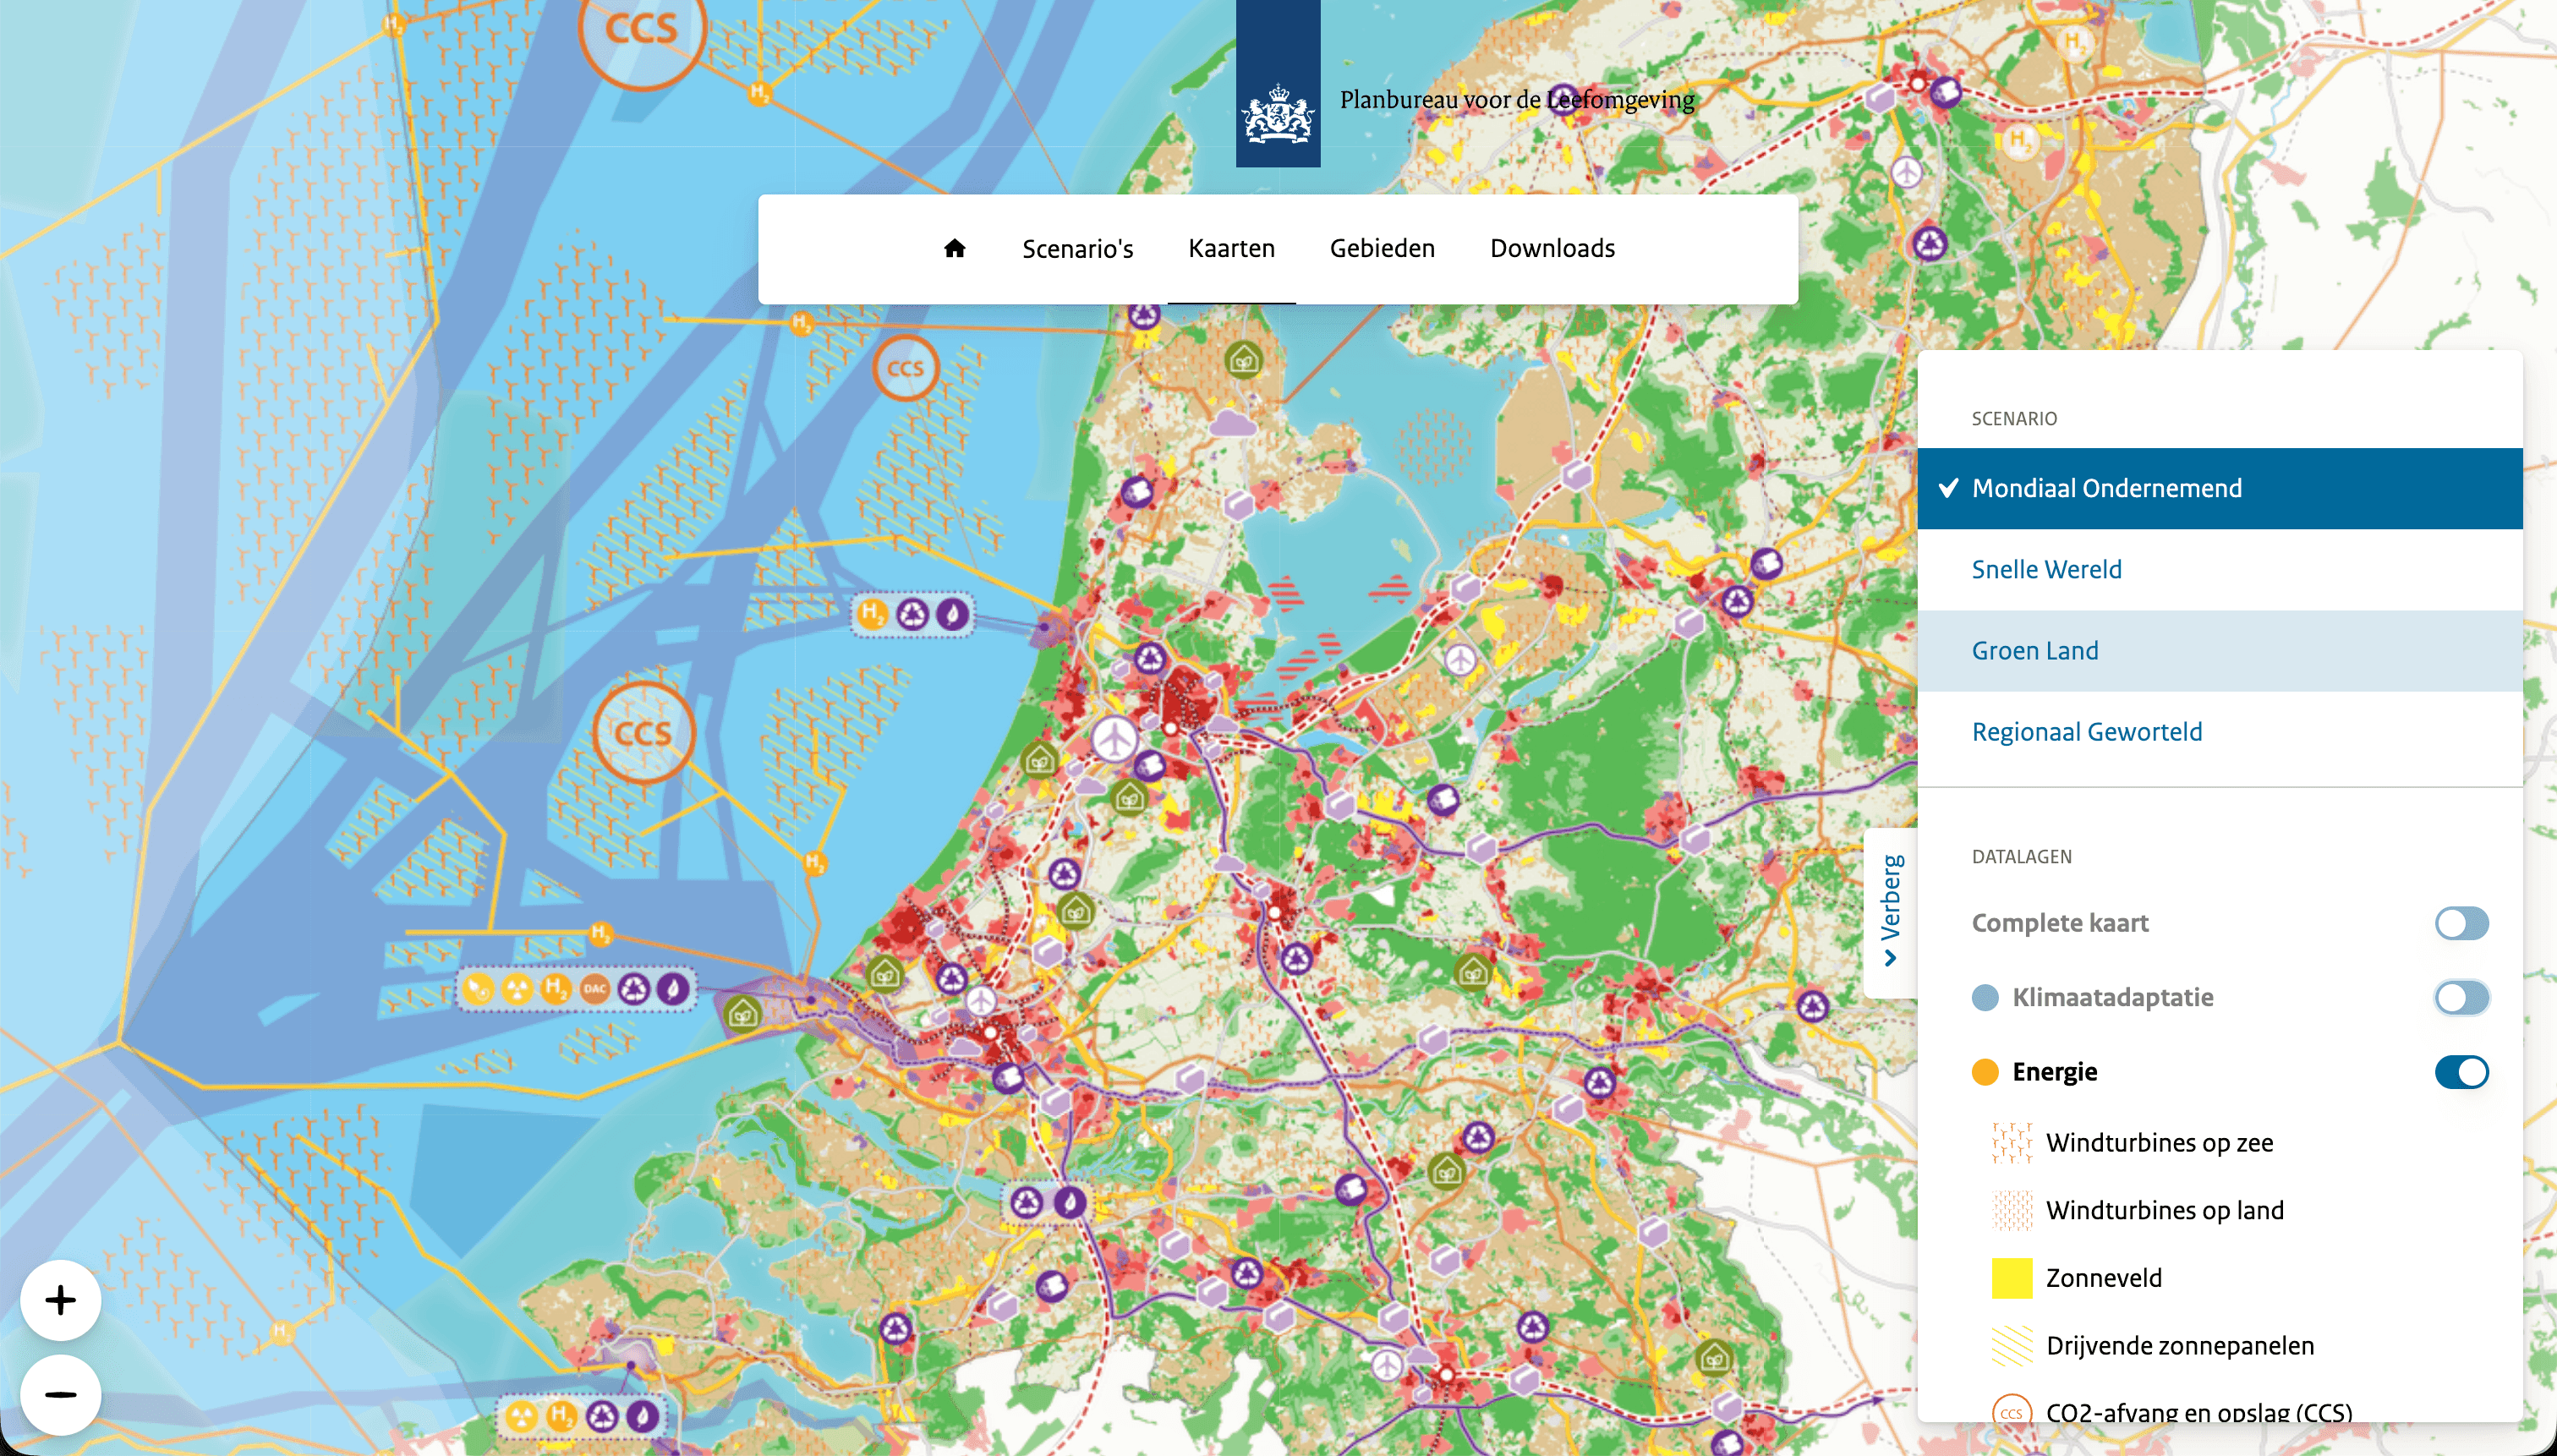
Task: Click the Energie layer label
Action: tap(2054, 1072)
